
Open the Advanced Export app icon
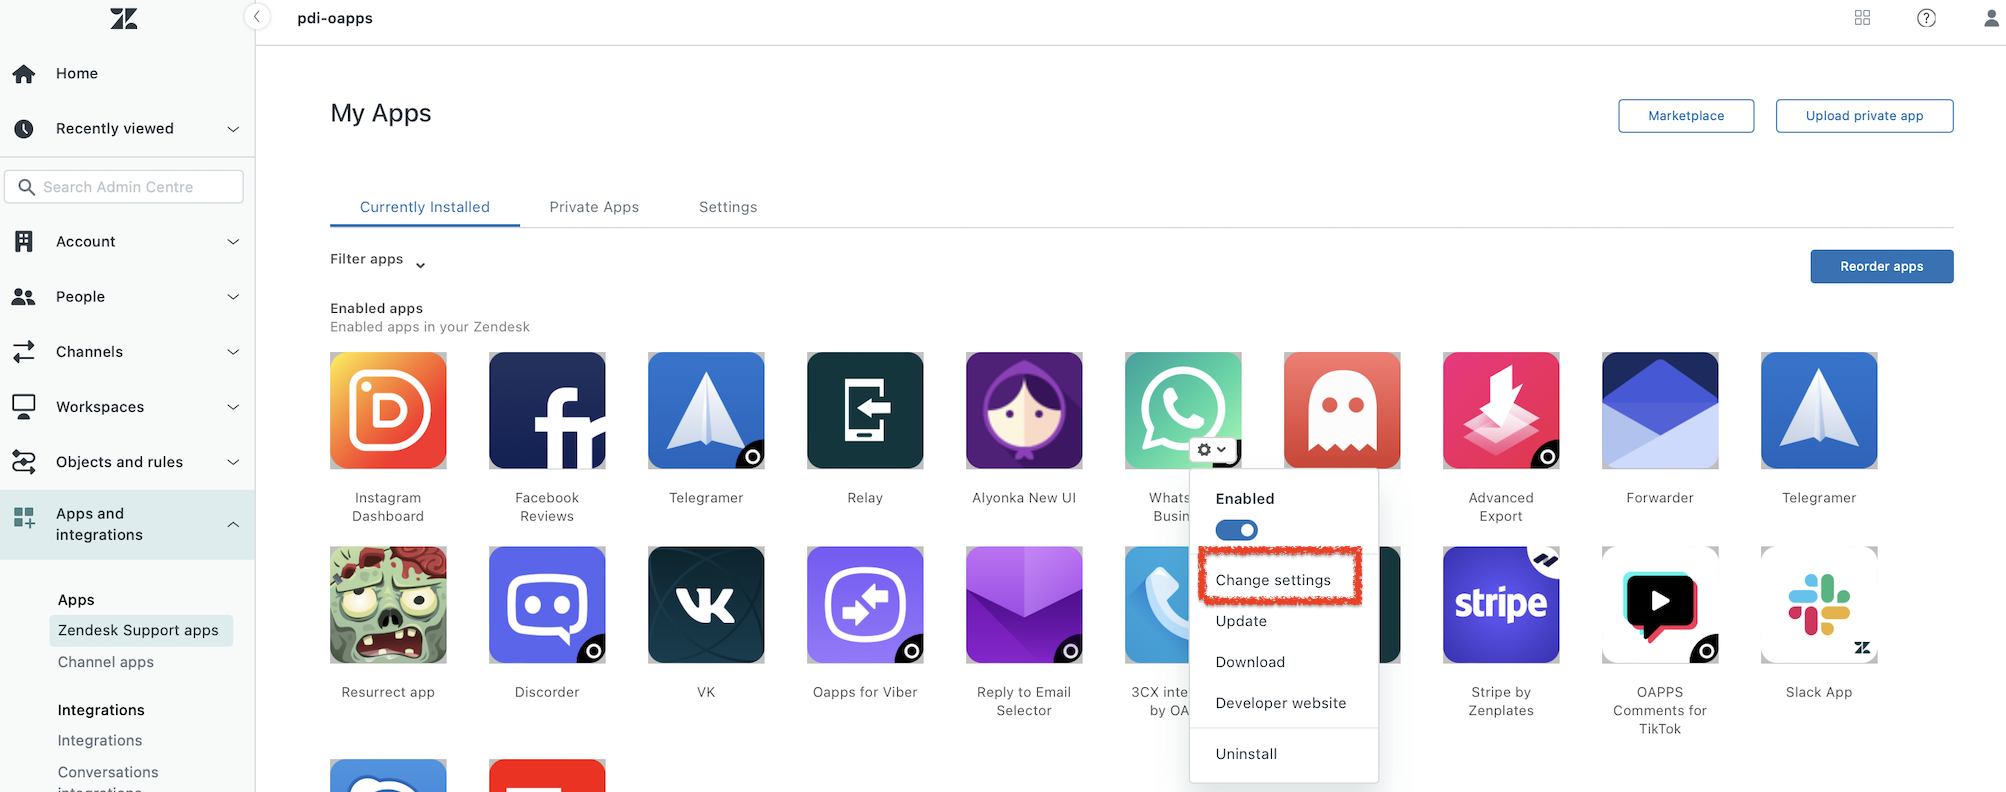tap(1501, 410)
